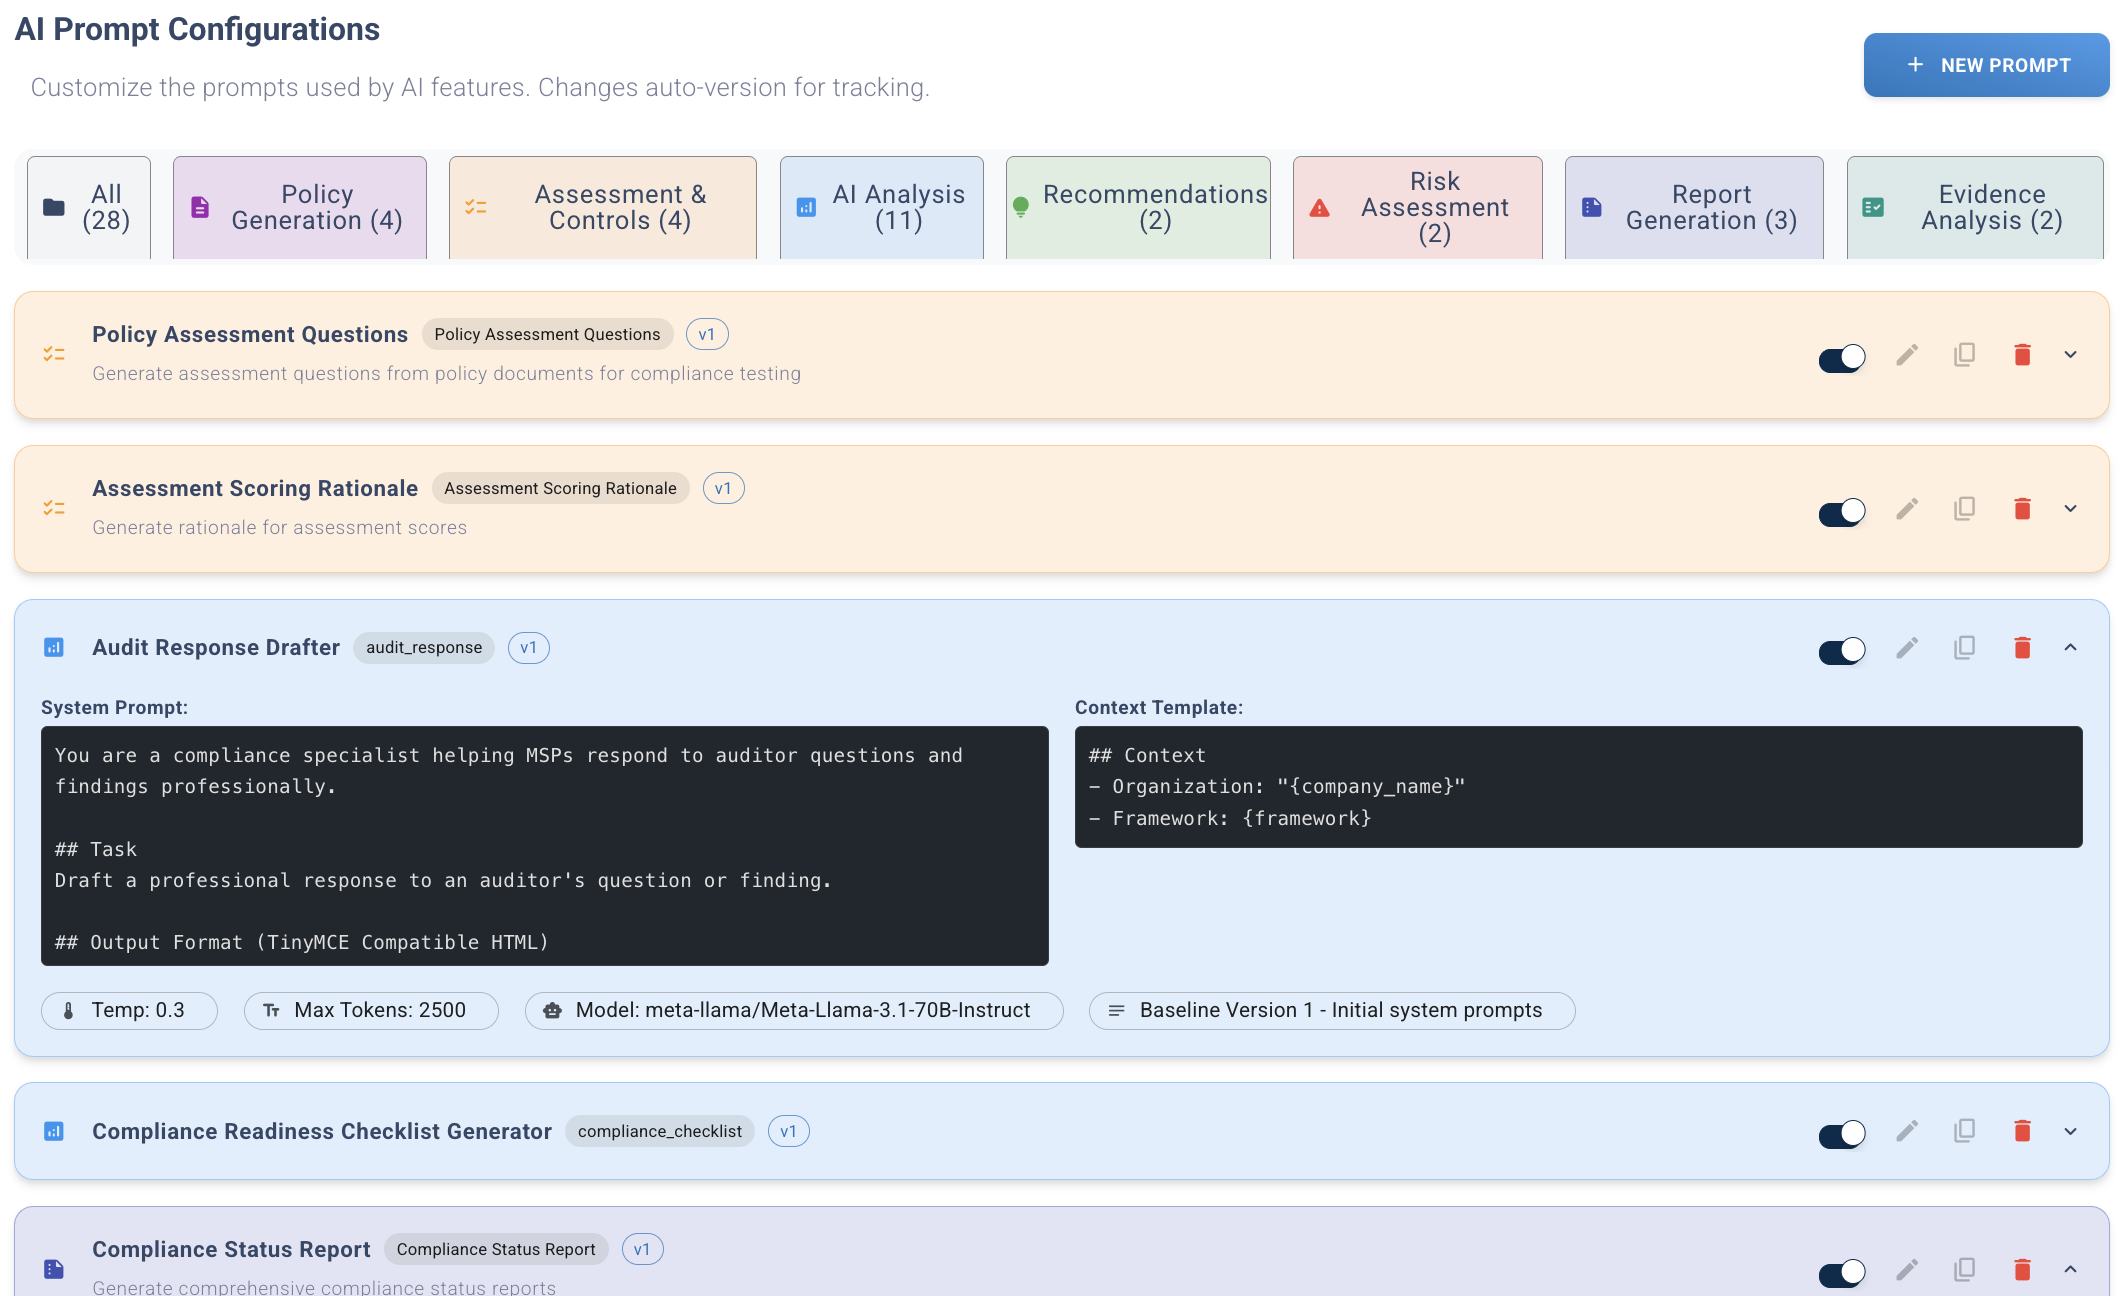Click the pencil icon for Compliance Readiness Checklist Generator
2126x1296 pixels.
(1907, 1131)
